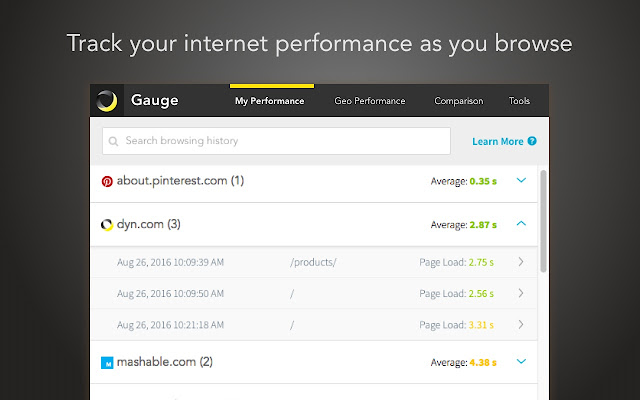
Task: Click the search magnifier icon
Action: [113, 141]
